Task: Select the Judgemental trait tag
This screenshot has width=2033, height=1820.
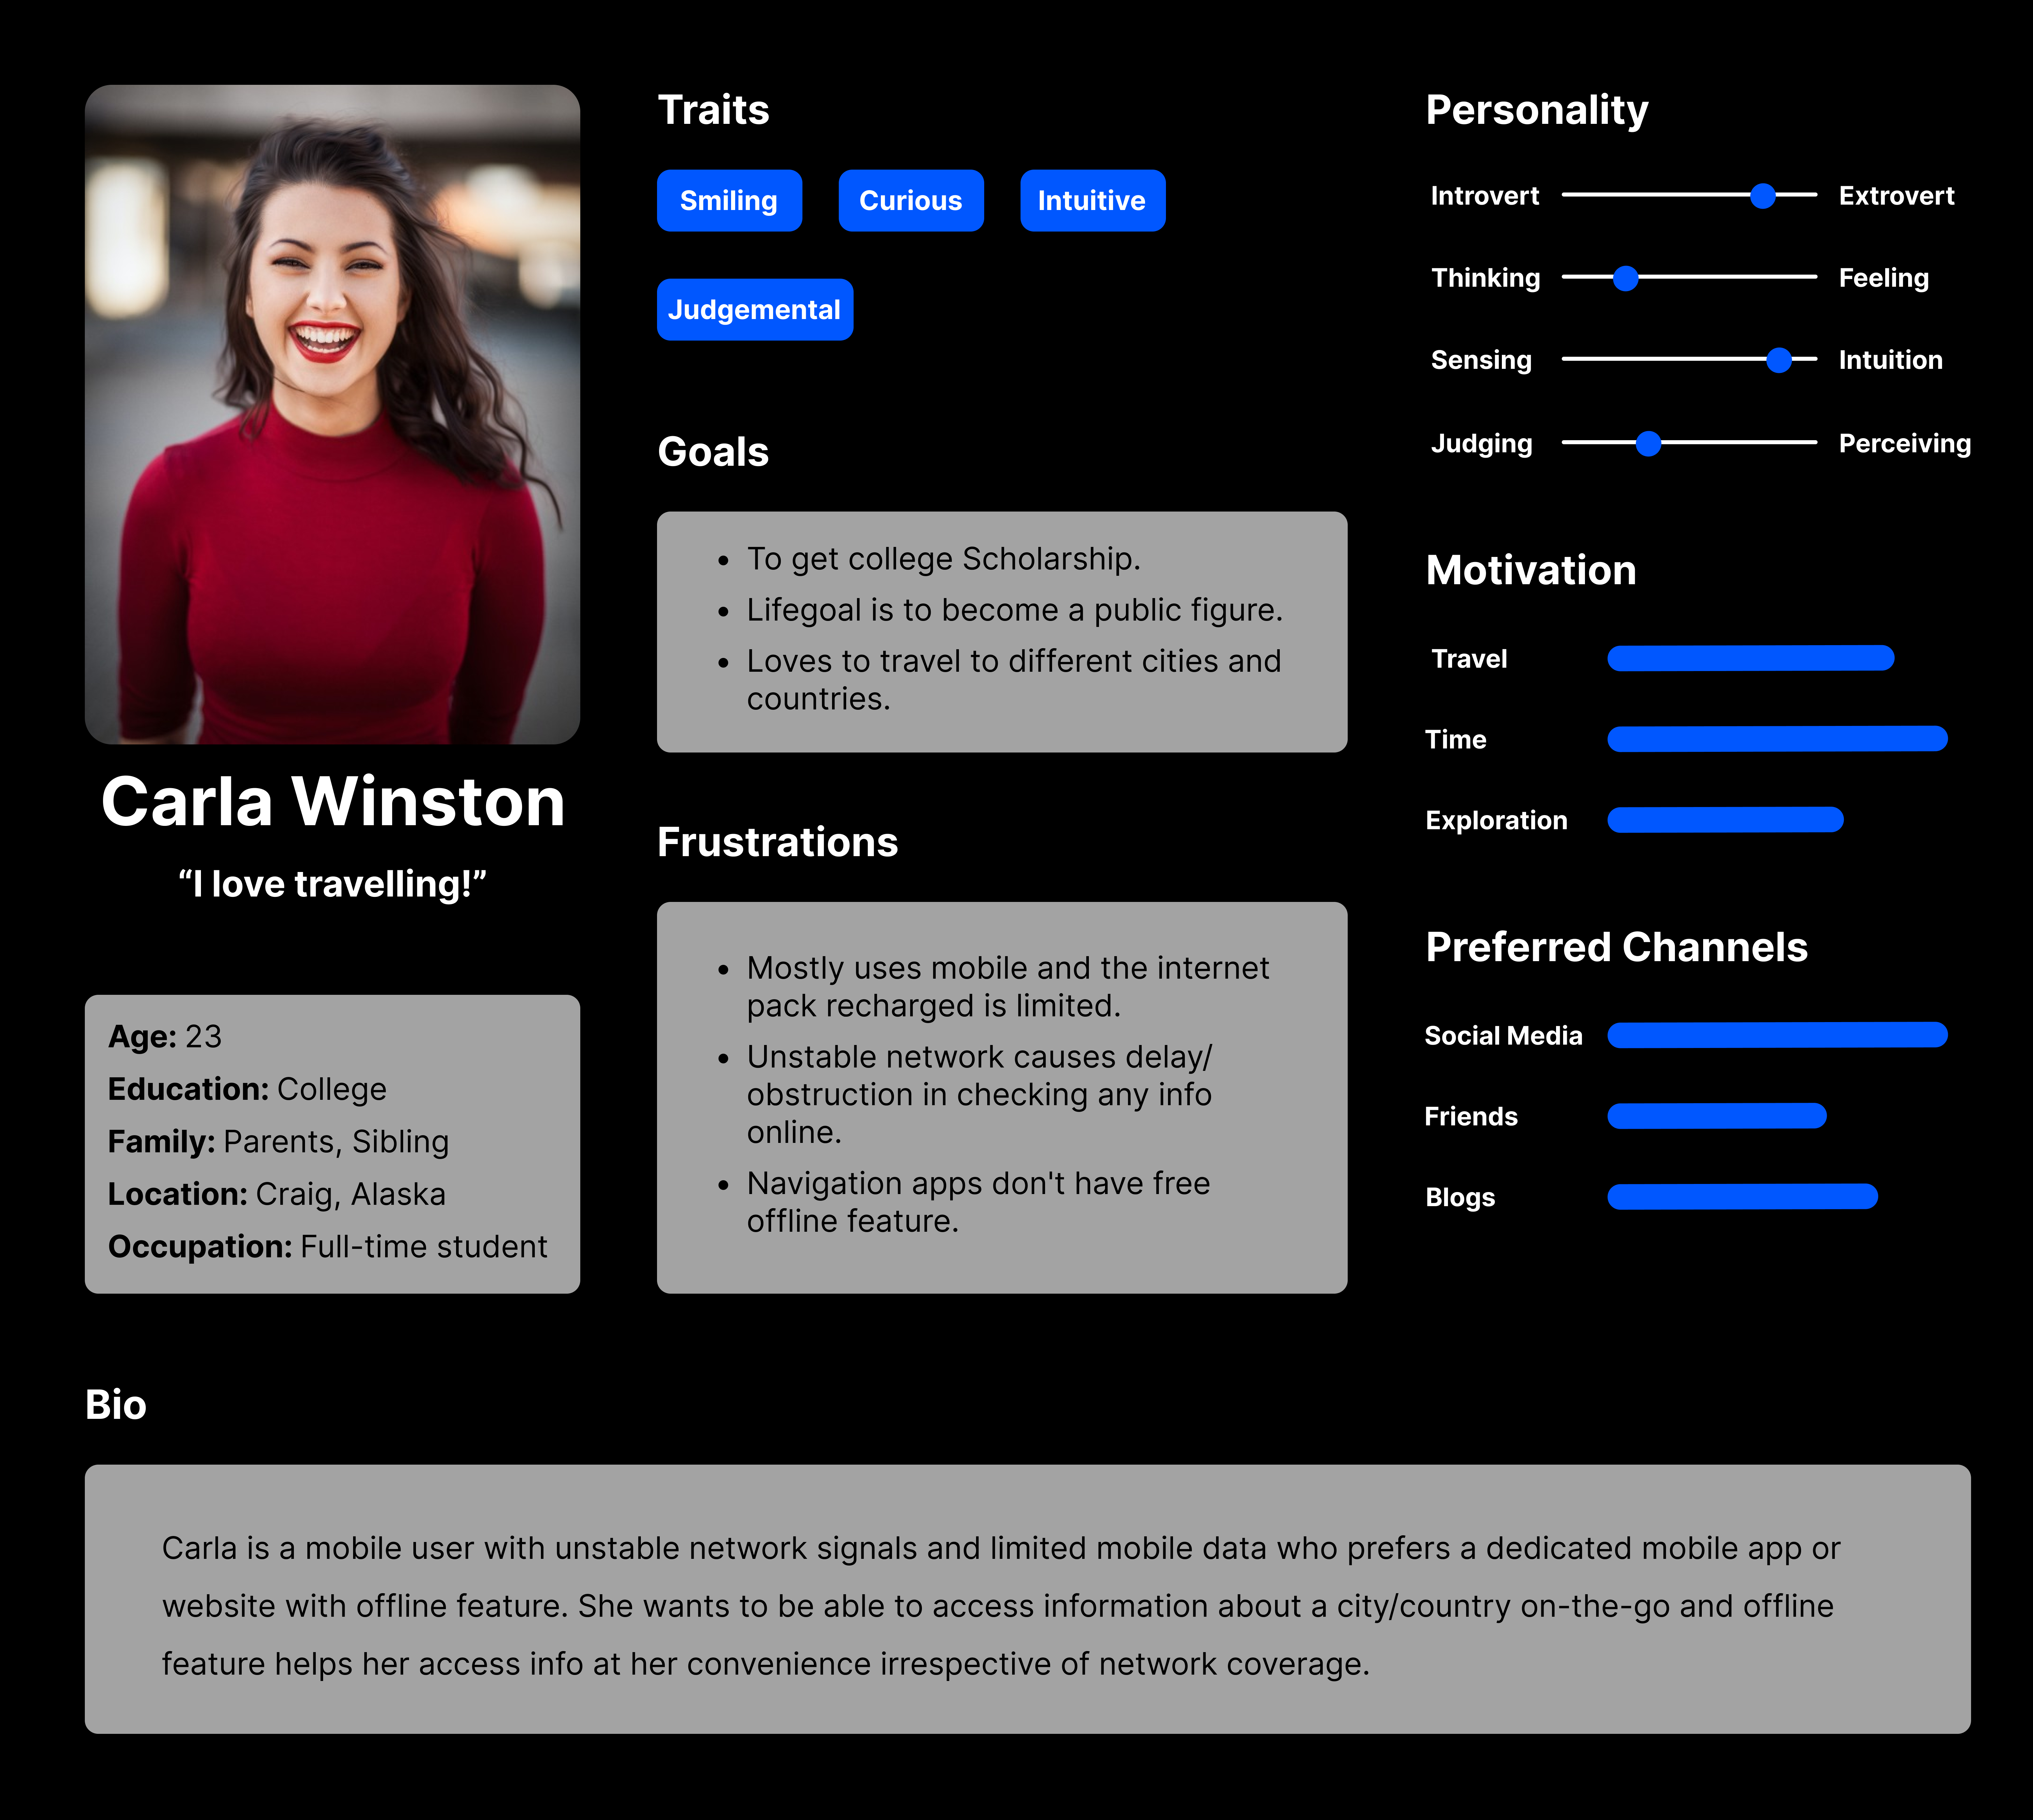Action: point(754,310)
